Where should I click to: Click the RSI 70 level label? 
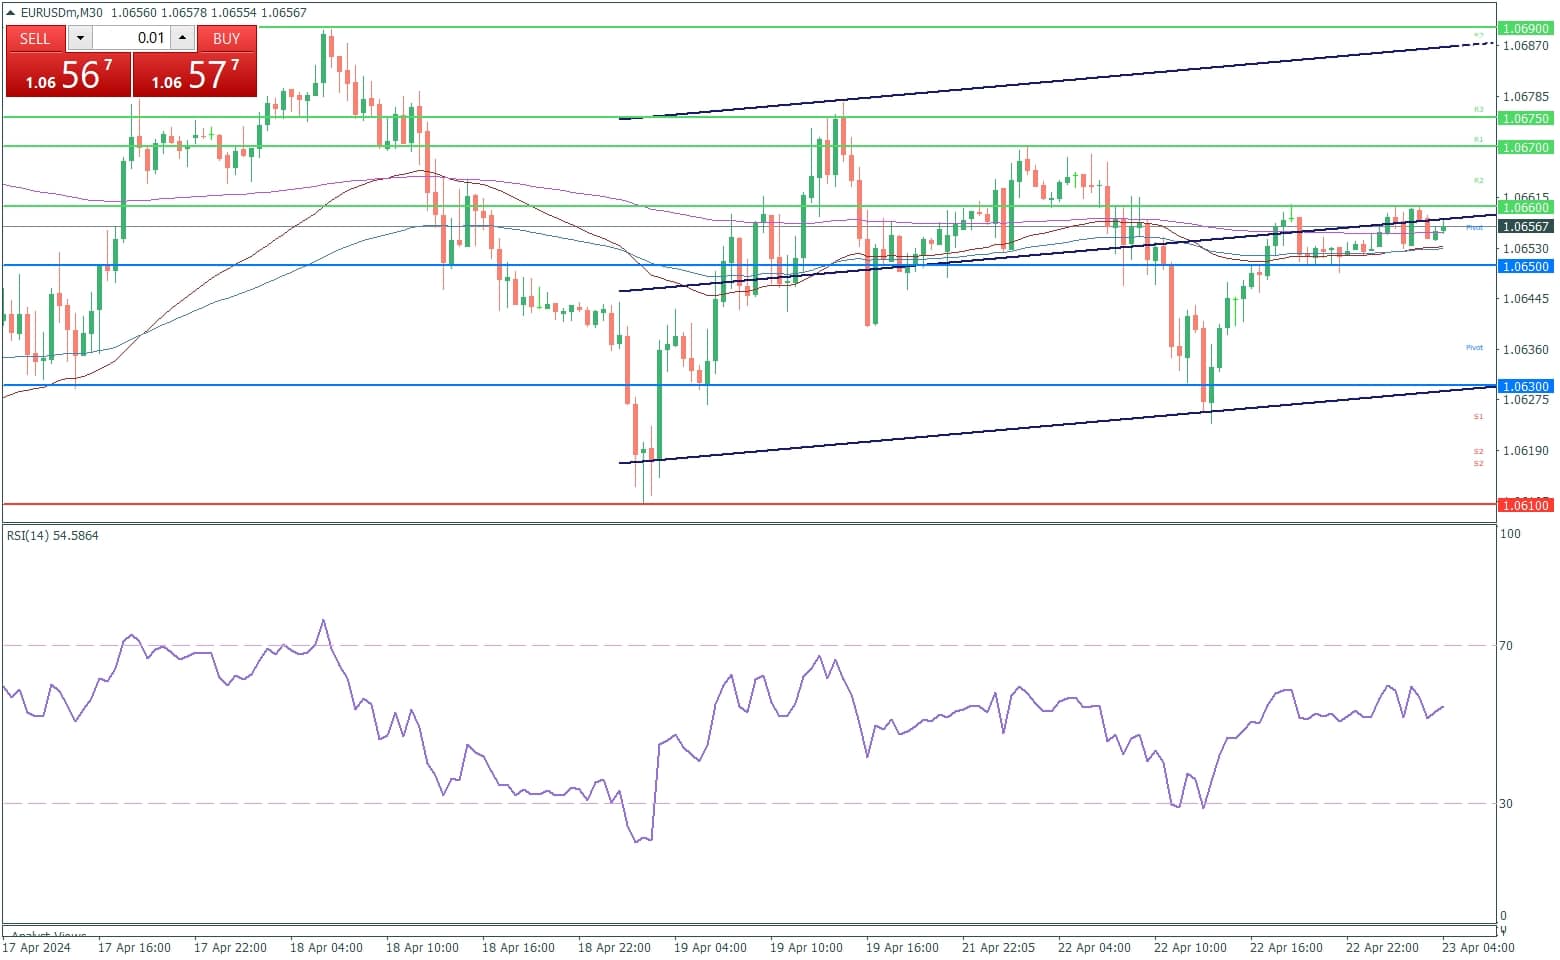click(1506, 646)
